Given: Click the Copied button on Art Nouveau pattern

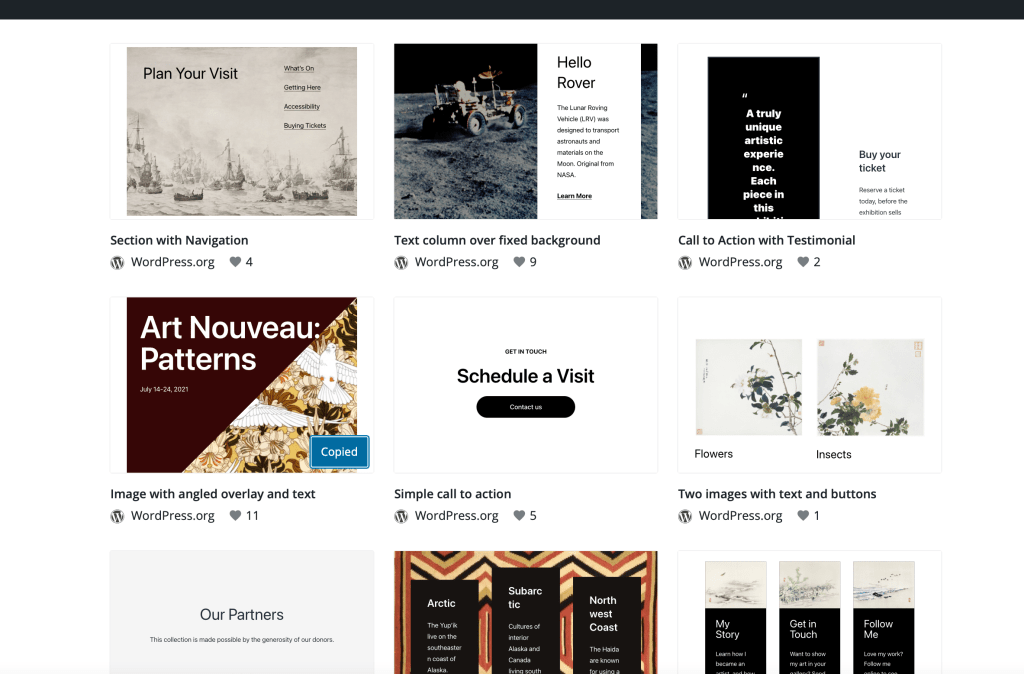Looking at the screenshot, I should pyautogui.click(x=340, y=452).
